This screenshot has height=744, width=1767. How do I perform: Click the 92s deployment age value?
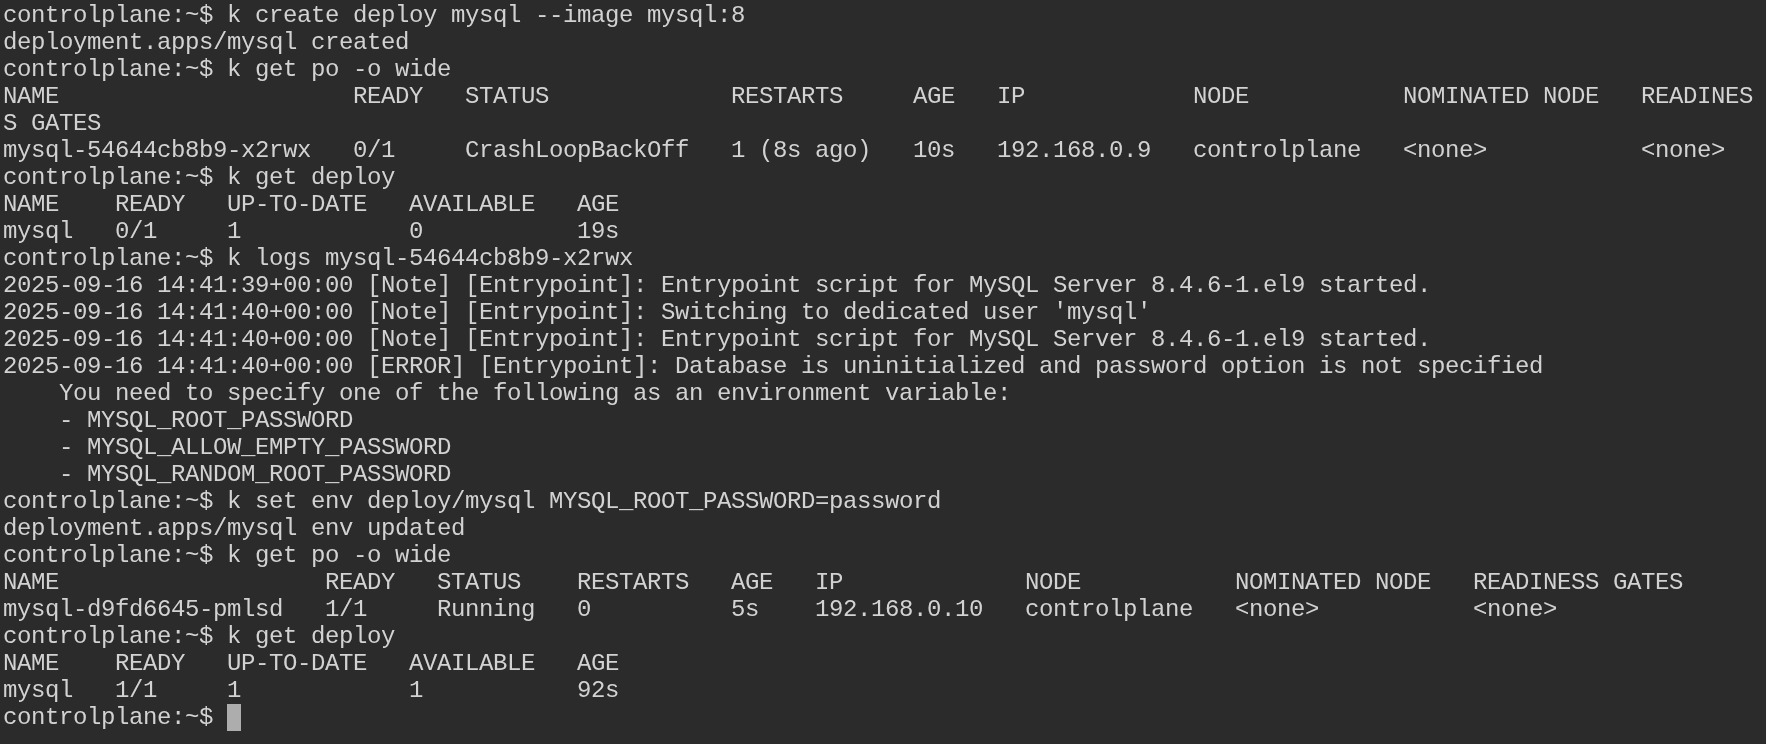pos(597,690)
